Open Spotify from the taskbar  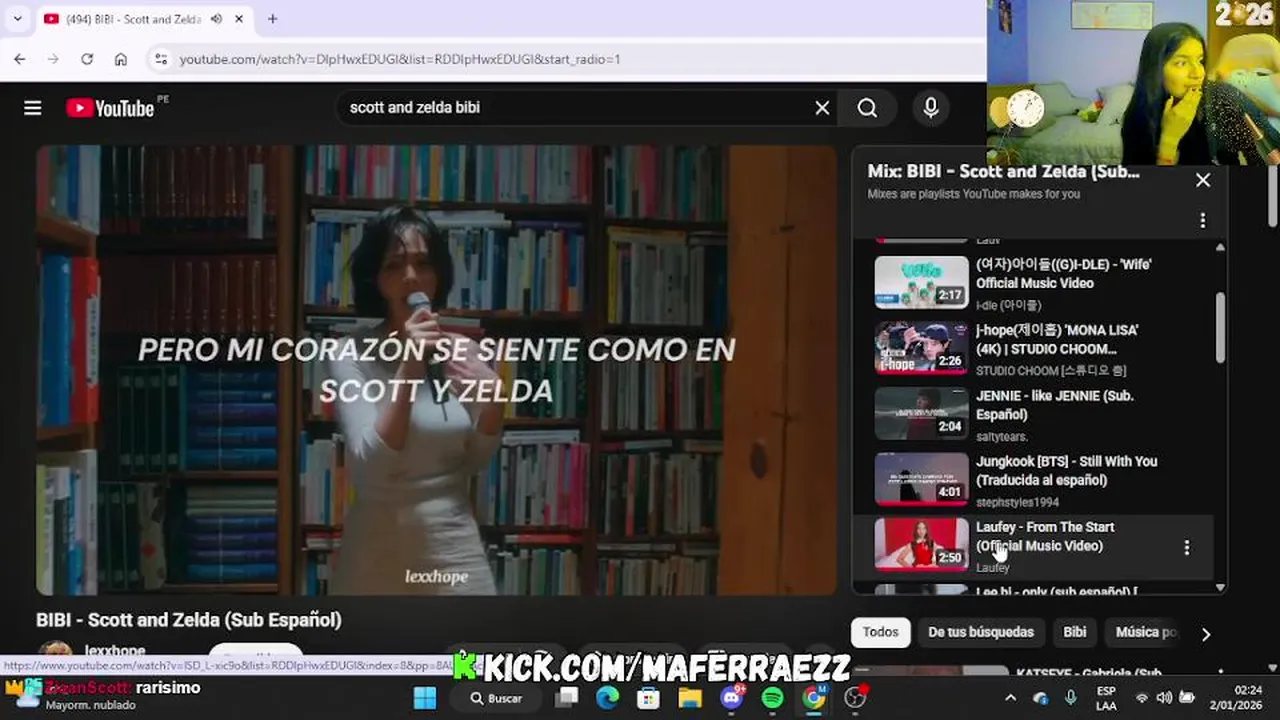(773, 698)
